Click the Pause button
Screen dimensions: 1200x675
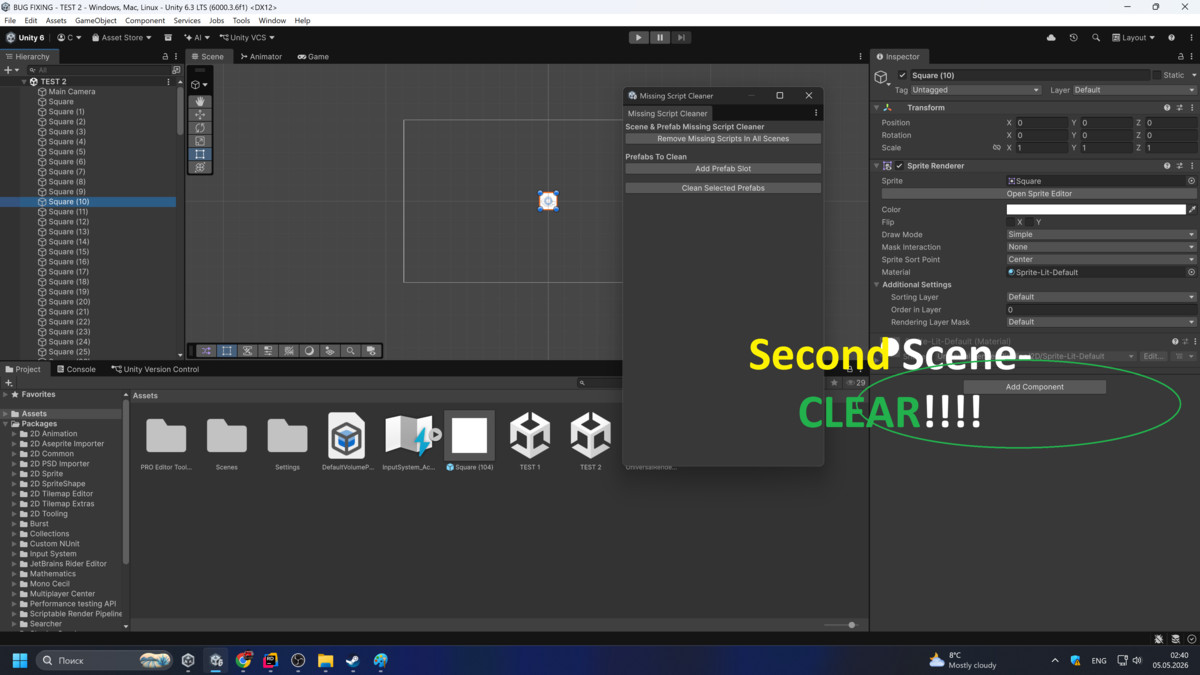pyautogui.click(x=660, y=37)
